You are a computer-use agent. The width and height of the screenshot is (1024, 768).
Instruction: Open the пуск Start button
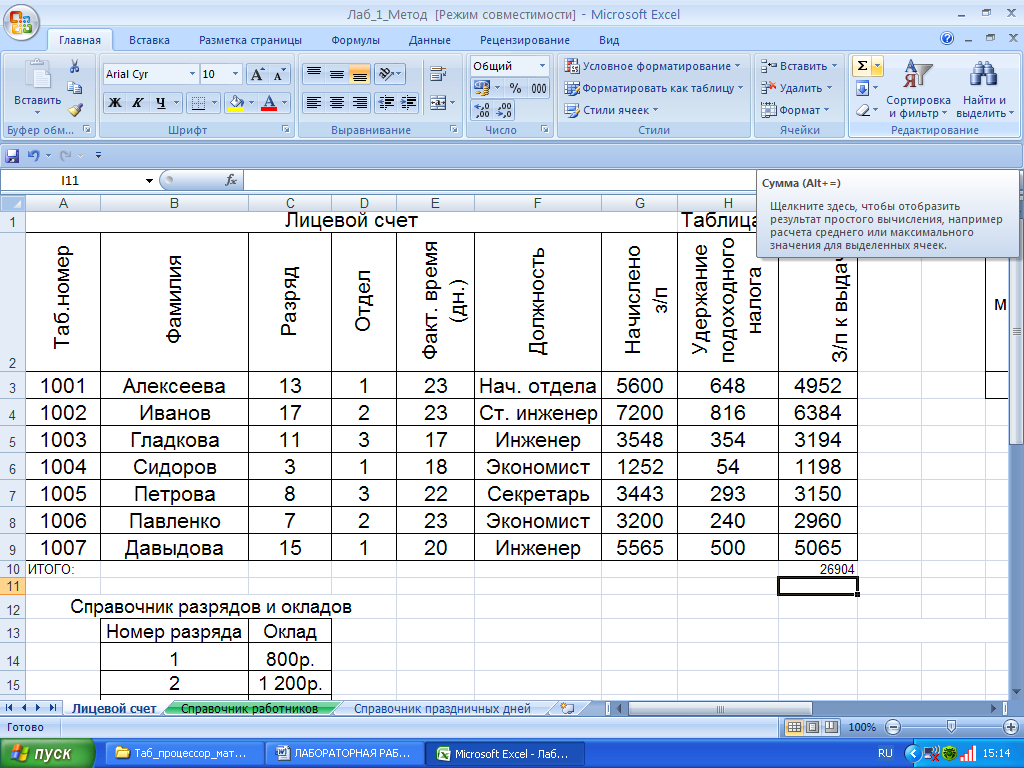coord(47,753)
